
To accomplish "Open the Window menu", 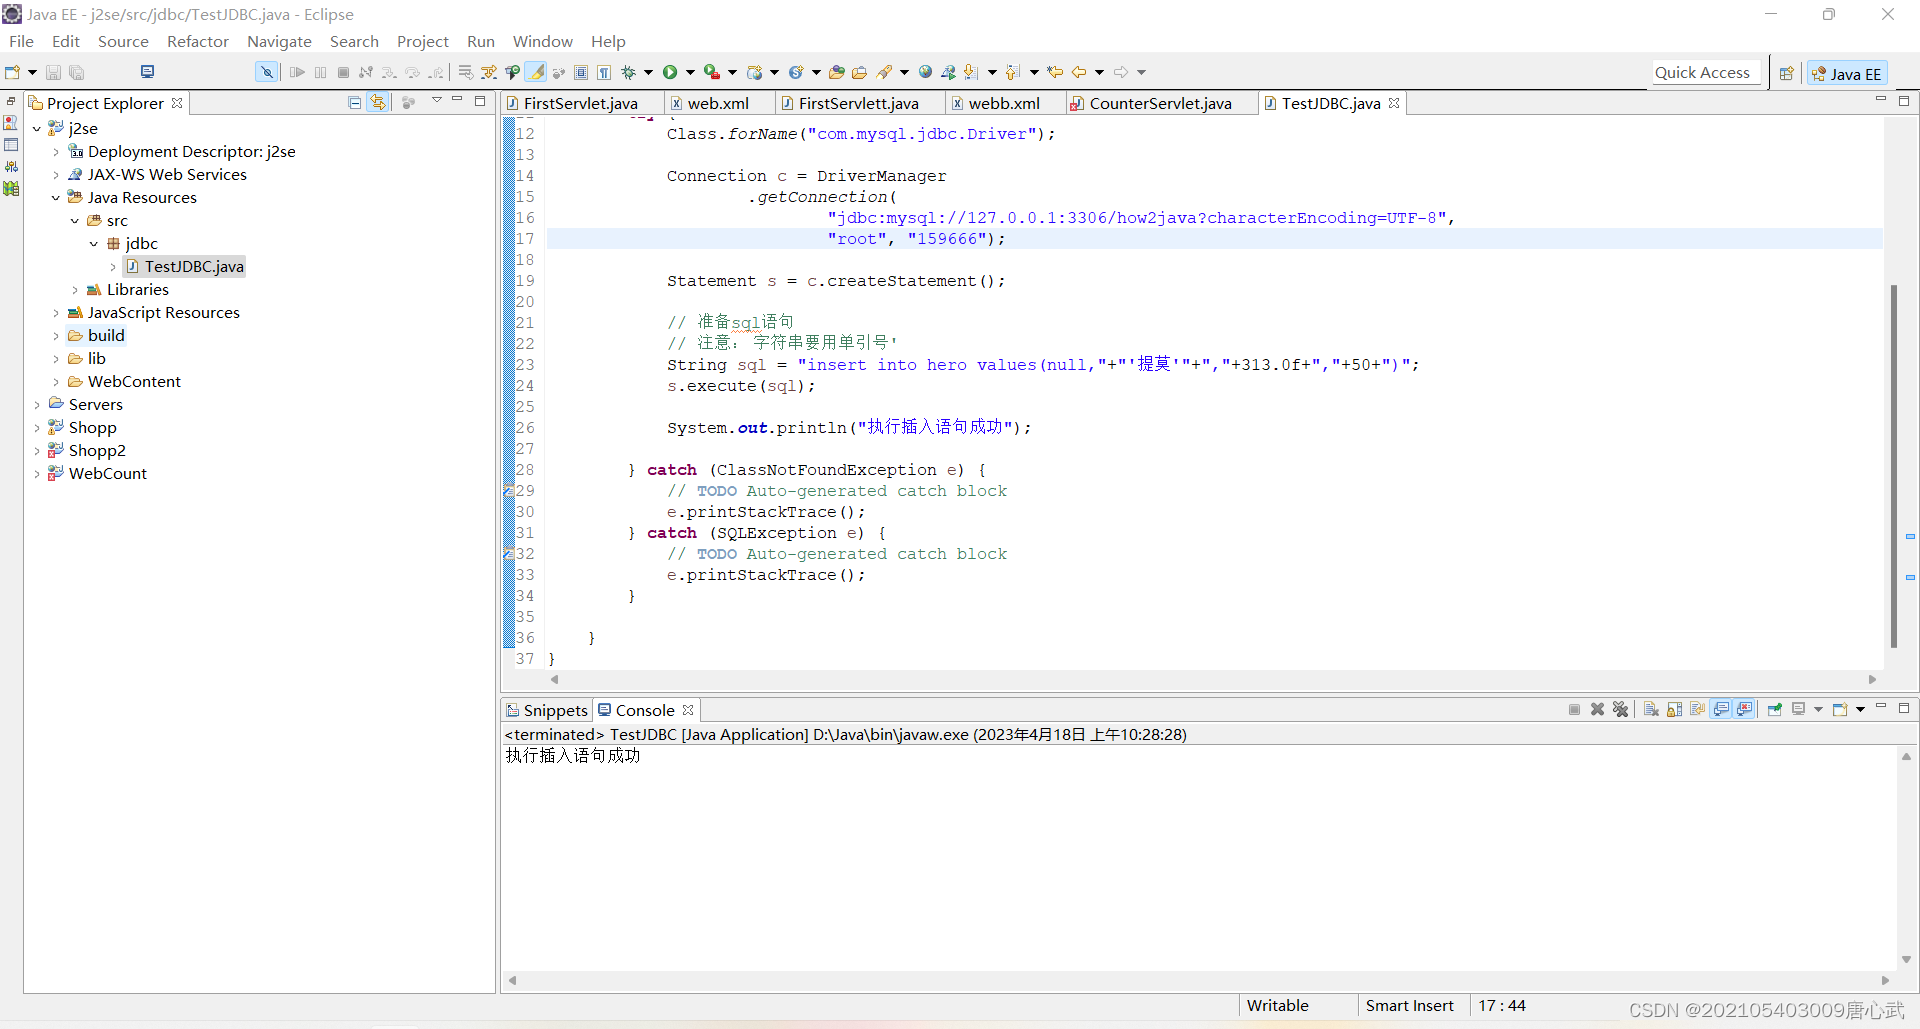I will pos(542,41).
